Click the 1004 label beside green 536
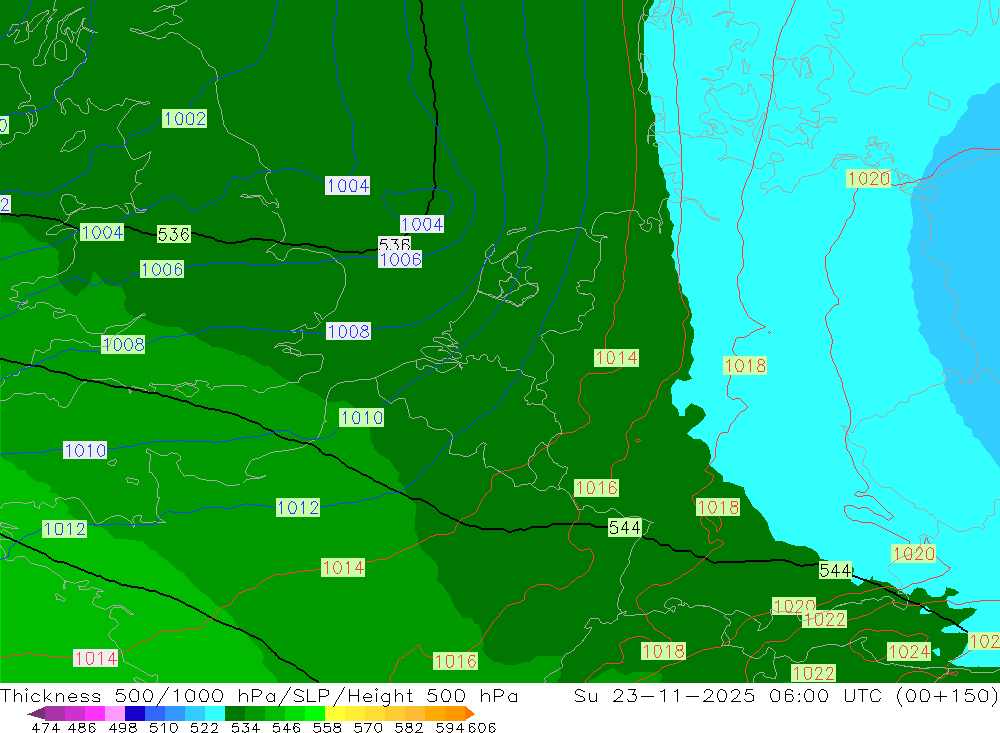Viewport: 1000px width, 733px height. coord(102,232)
